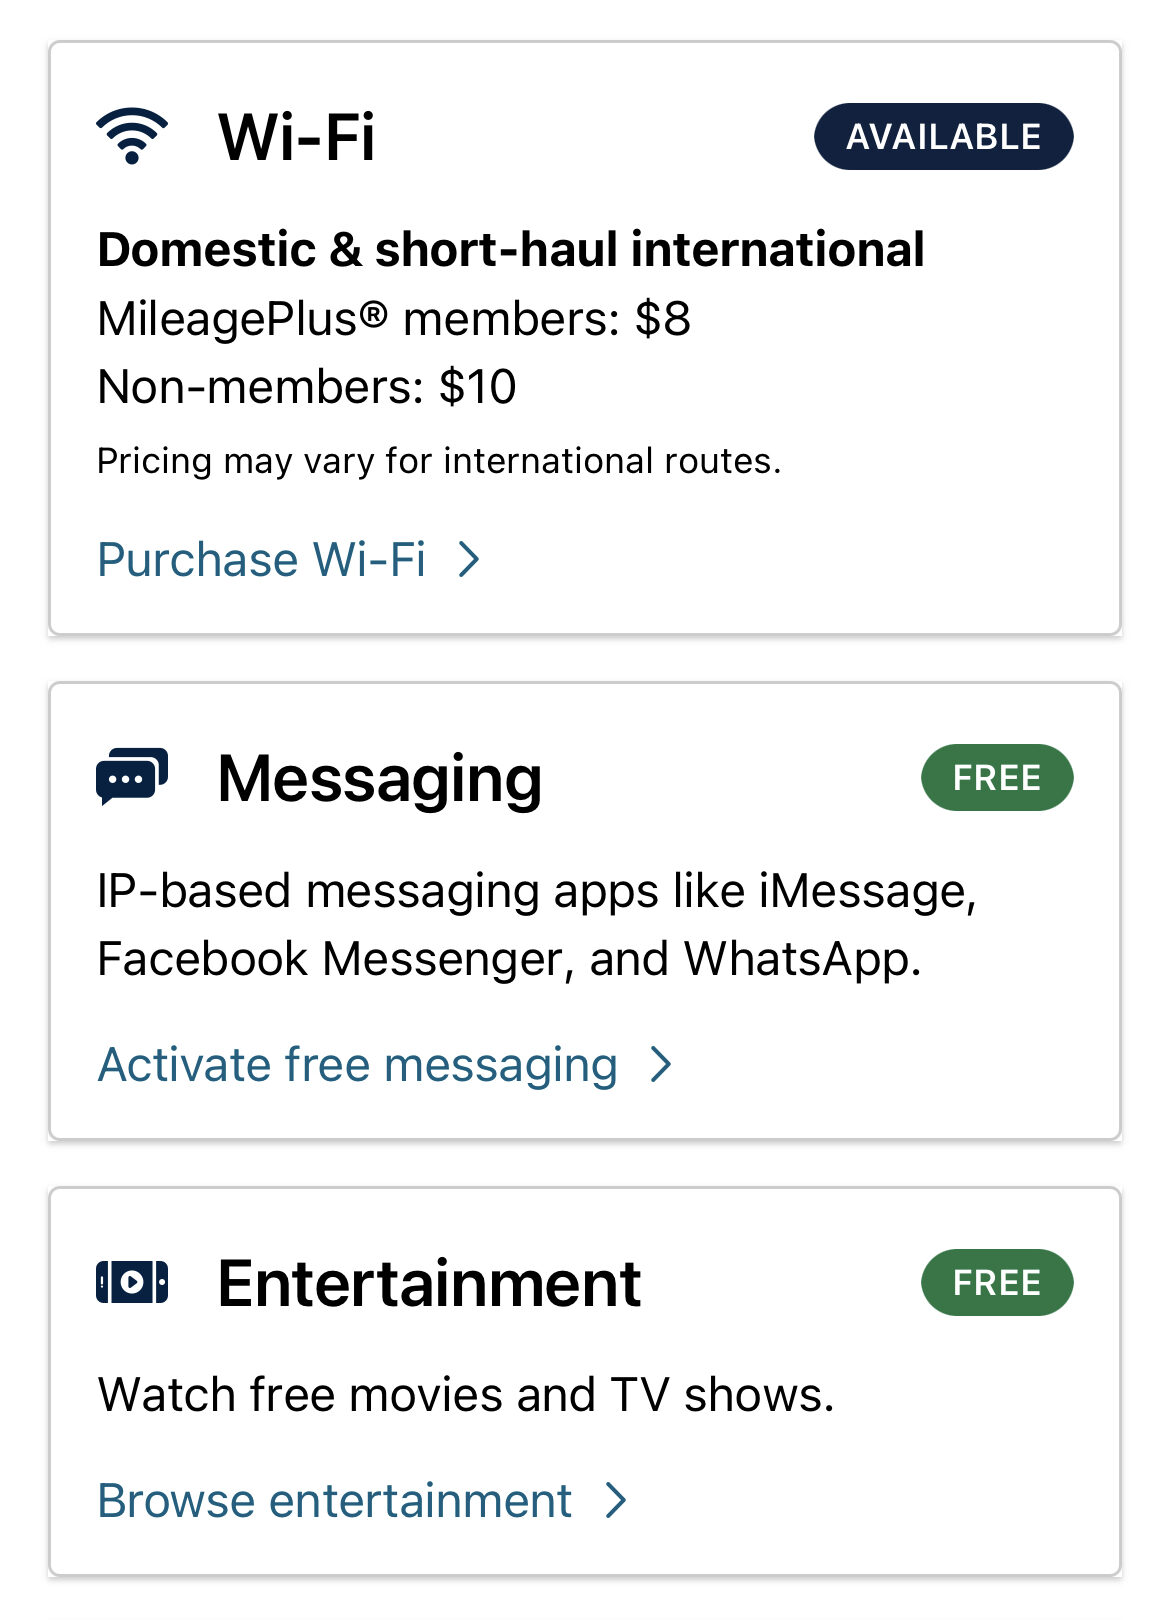Tap the Activate free messaging link
1170x1620 pixels.
point(357,1065)
